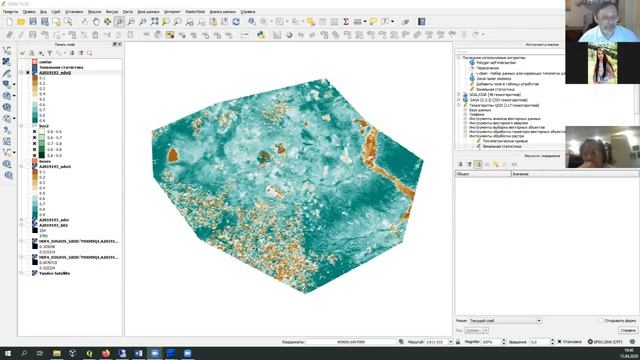
Task: Activate the highlighted Zoom In tool
Action: click(x=119, y=22)
